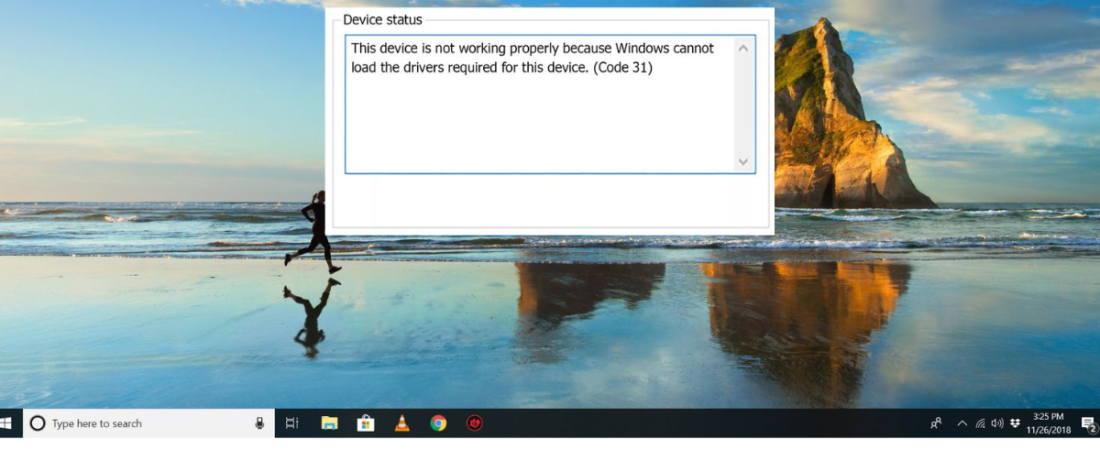
Task: Click the 'Device status' group label
Action: click(x=382, y=20)
